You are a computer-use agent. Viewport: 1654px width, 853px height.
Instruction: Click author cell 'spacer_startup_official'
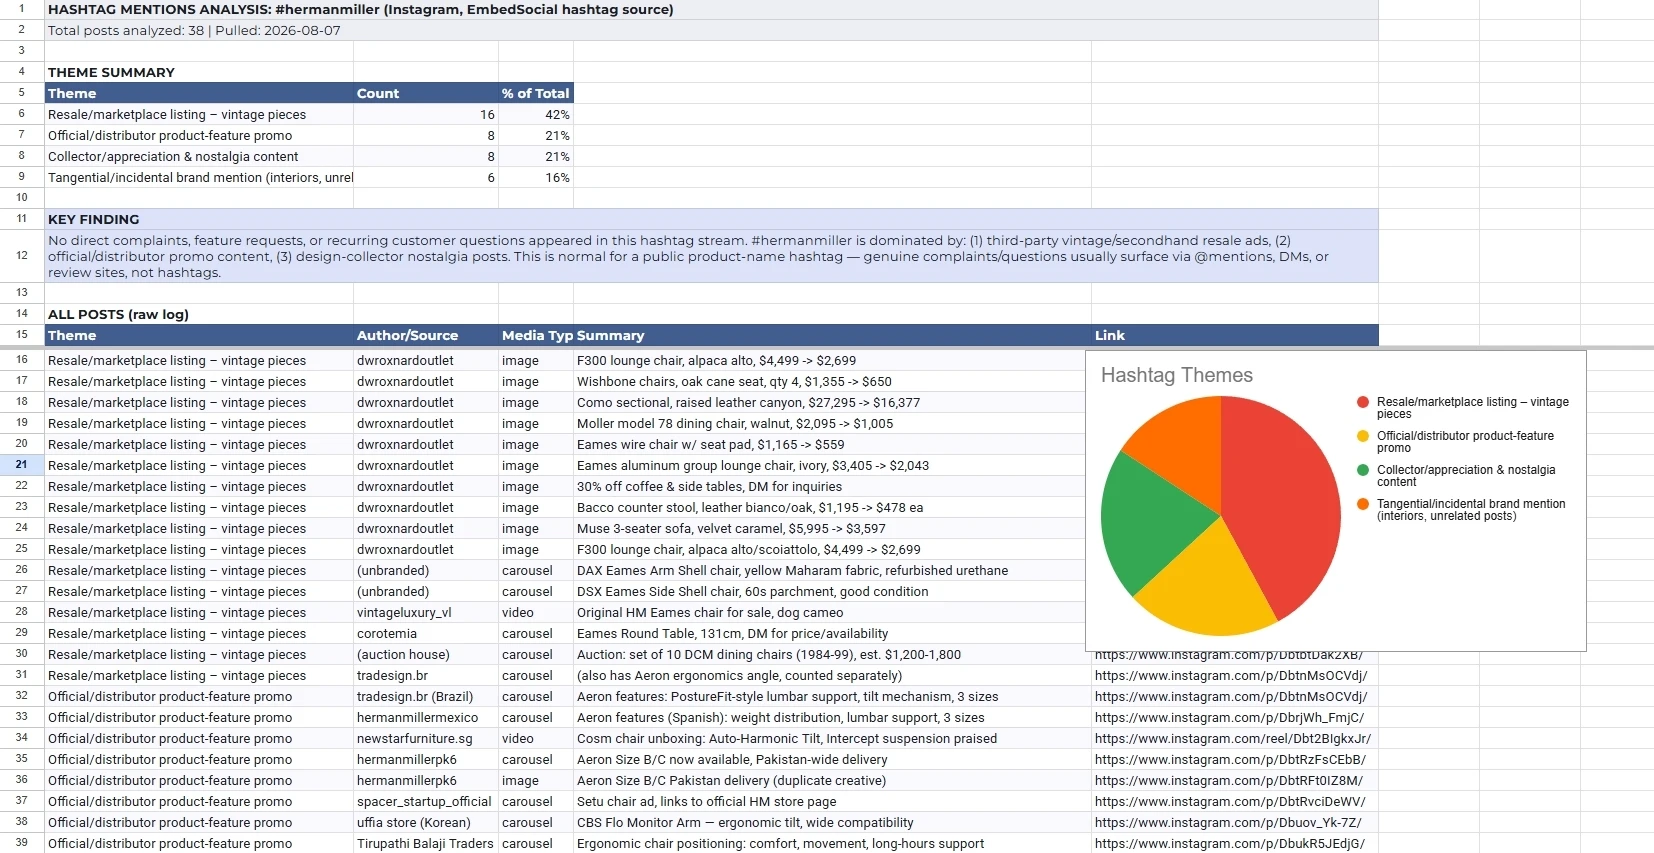(424, 801)
